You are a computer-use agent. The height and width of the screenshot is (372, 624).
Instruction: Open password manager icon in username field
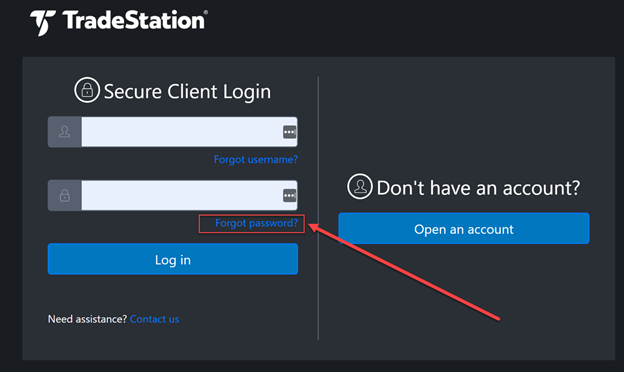pyautogui.click(x=289, y=132)
